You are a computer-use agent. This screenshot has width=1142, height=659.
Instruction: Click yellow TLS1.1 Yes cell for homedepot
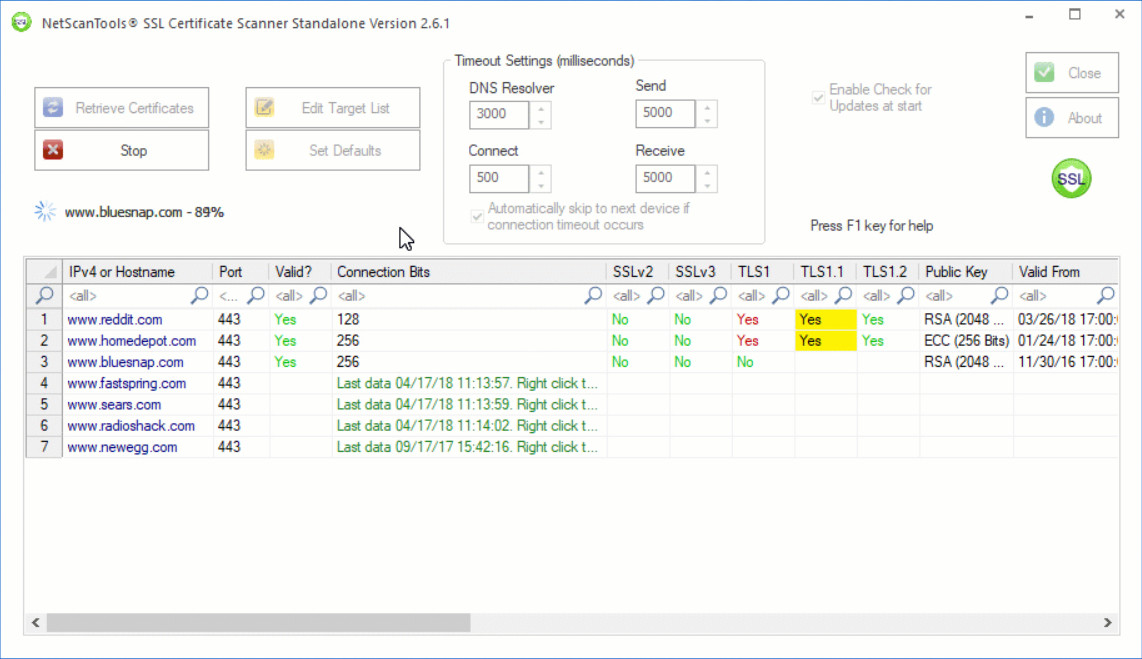(x=825, y=340)
